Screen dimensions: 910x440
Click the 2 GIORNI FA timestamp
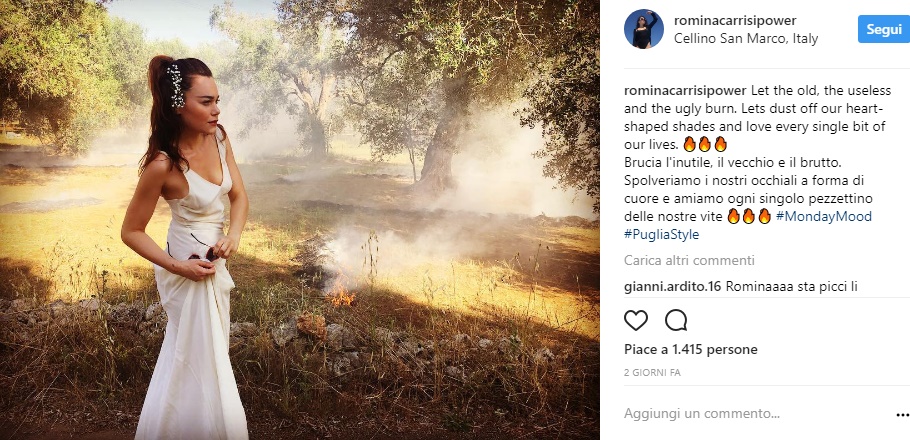(x=652, y=372)
